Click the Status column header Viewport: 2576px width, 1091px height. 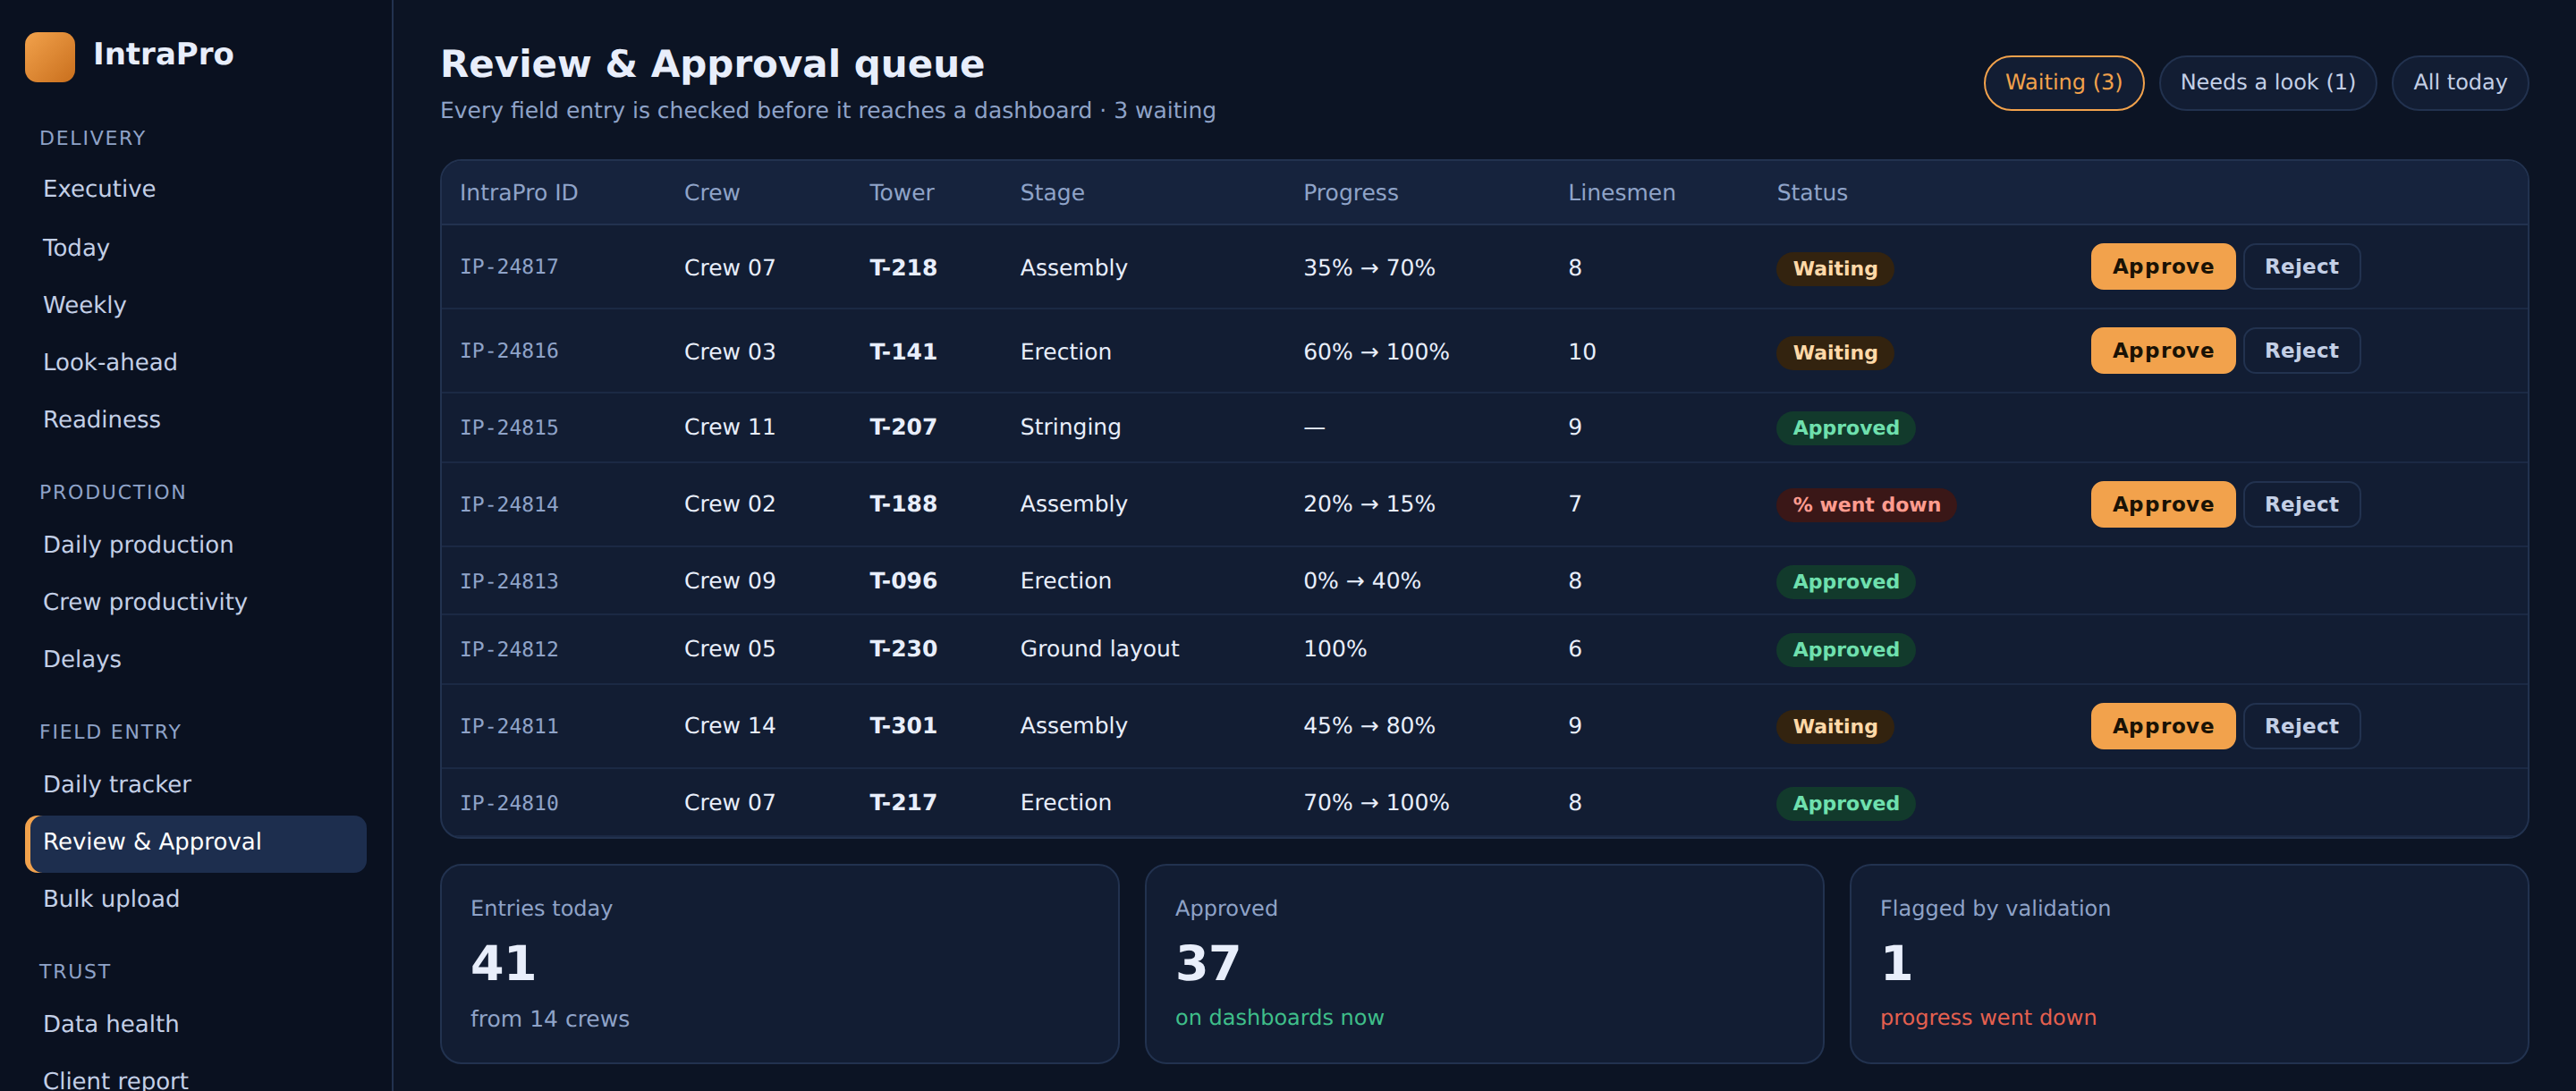[x=1811, y=193]
